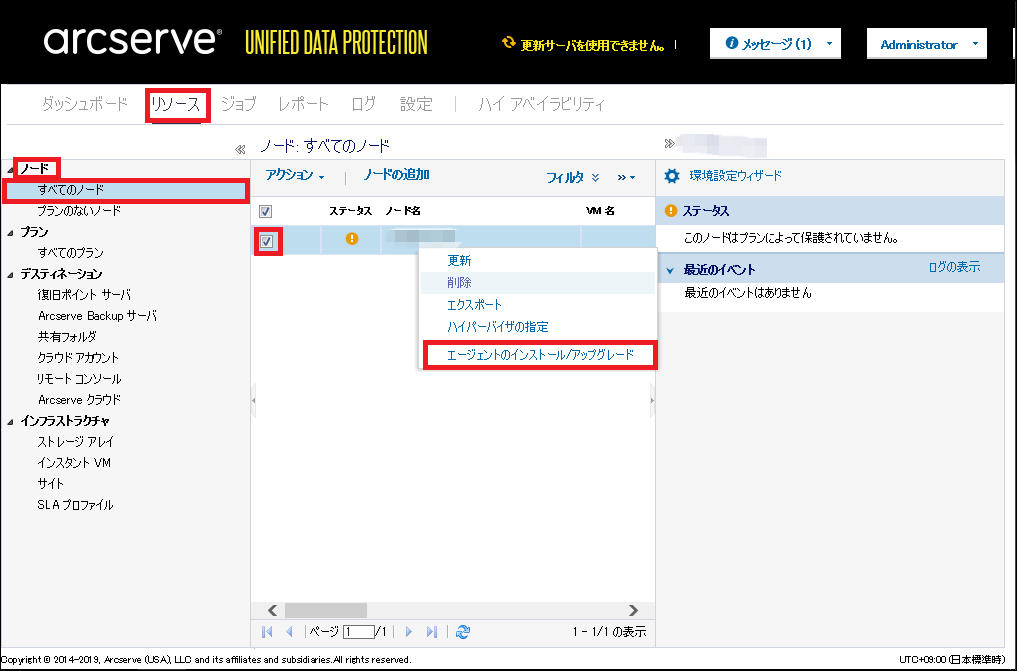Refresh the node list
Image resolution: width=1017 pixels, height=671 pixels.
462,631
